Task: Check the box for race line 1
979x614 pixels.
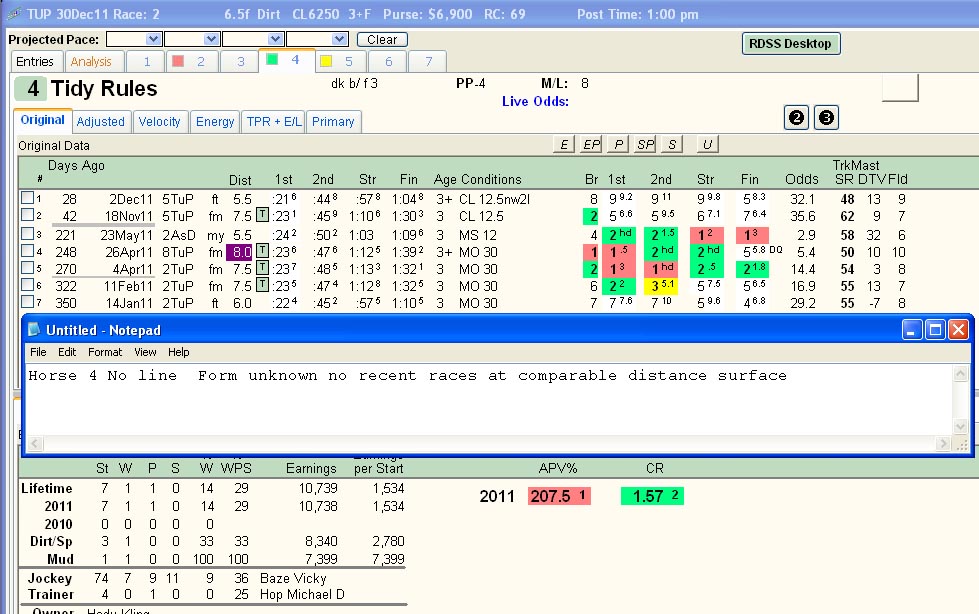Action: pos(27,198)
